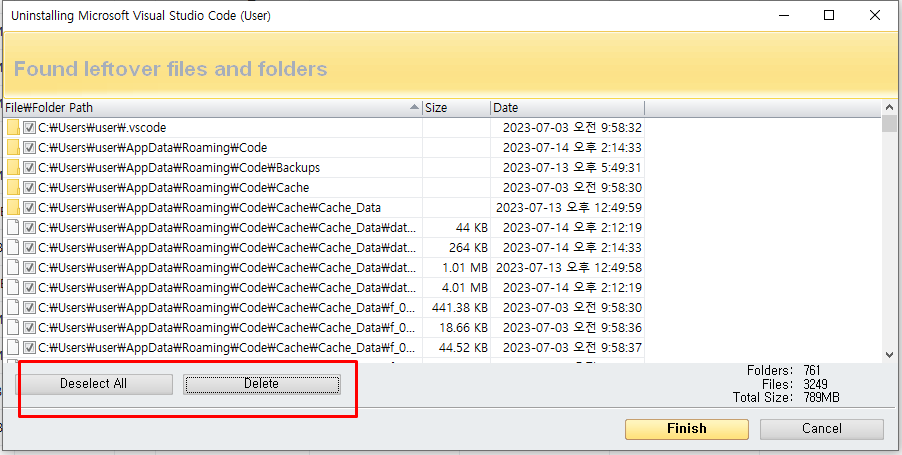This screenshot has height=455, width=902.
Task: Click file icon of the 264 KB row
Action: click(13, 248)
